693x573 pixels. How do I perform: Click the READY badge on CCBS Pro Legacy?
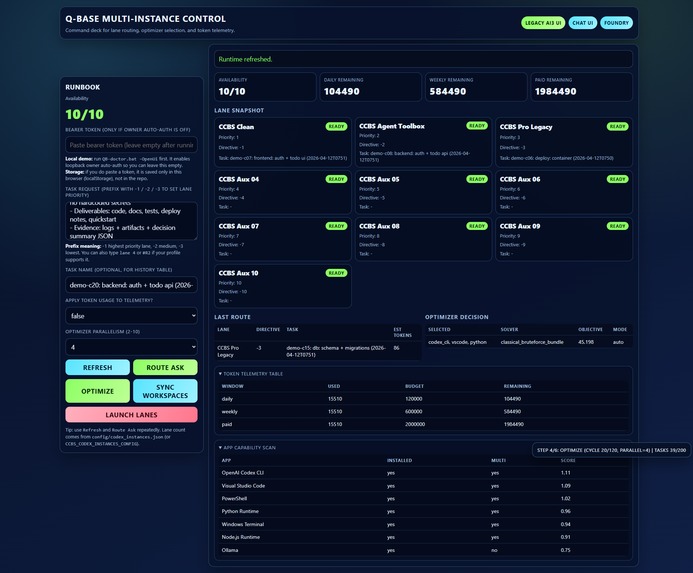tap(617, 126)
